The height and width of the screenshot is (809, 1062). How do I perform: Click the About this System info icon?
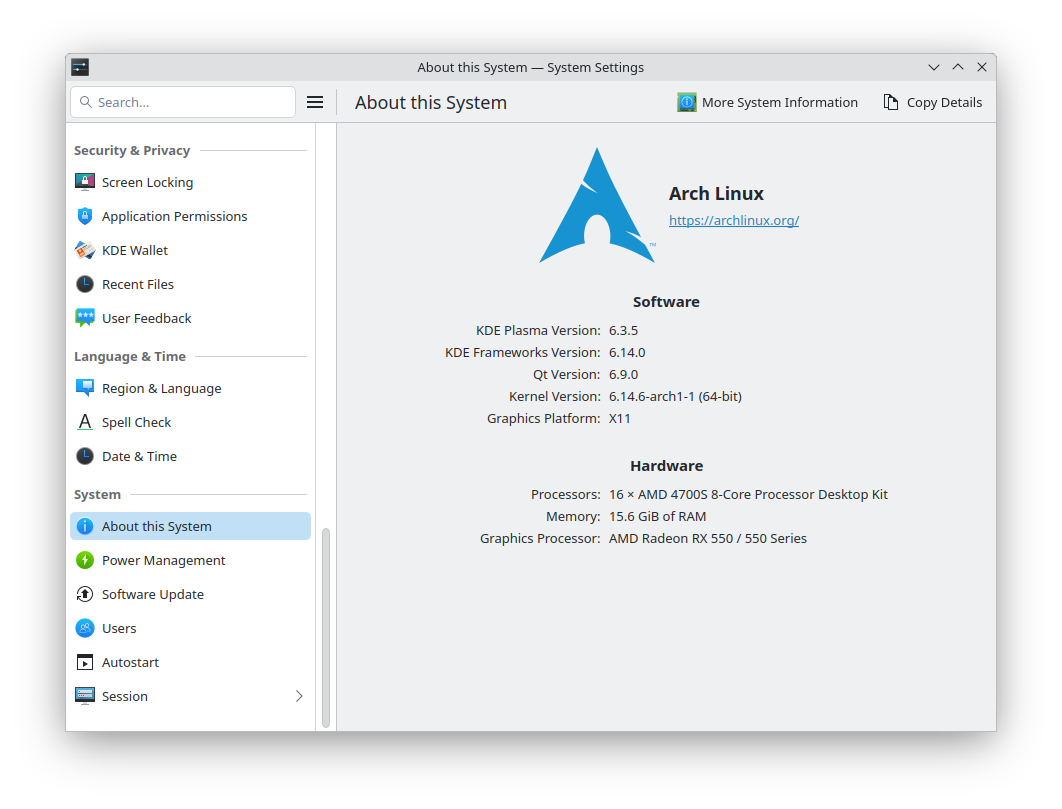tap(85, 526)
